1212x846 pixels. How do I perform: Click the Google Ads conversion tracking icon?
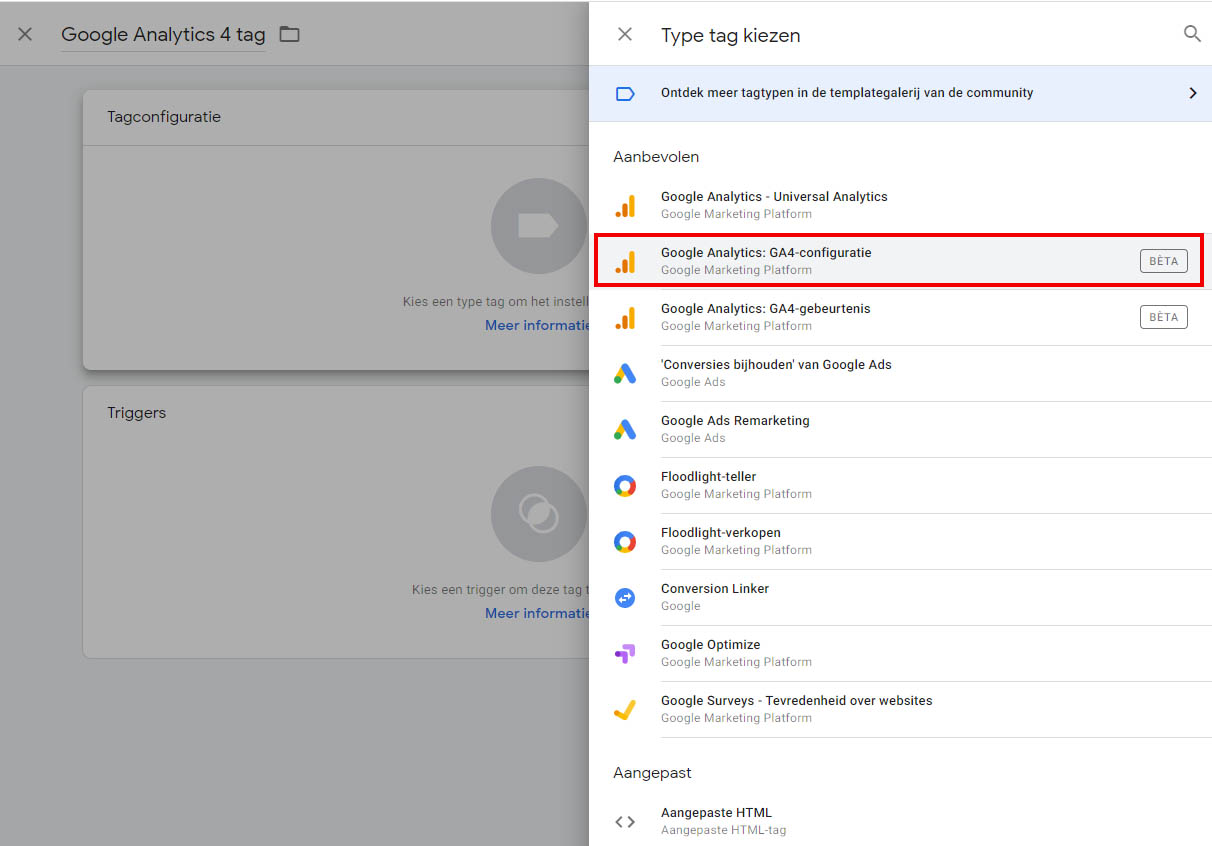click(625, 374)
